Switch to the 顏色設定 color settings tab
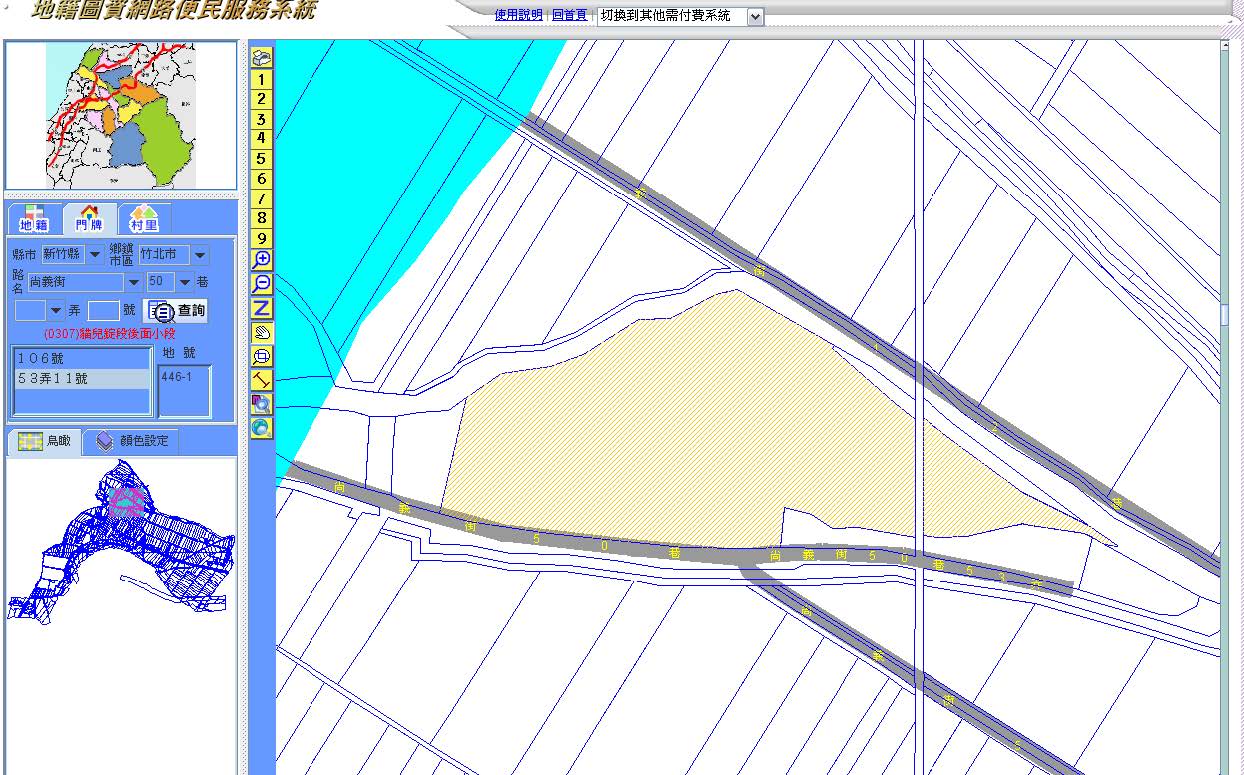Screen dimensions: 1244x775 coord(133,441)
